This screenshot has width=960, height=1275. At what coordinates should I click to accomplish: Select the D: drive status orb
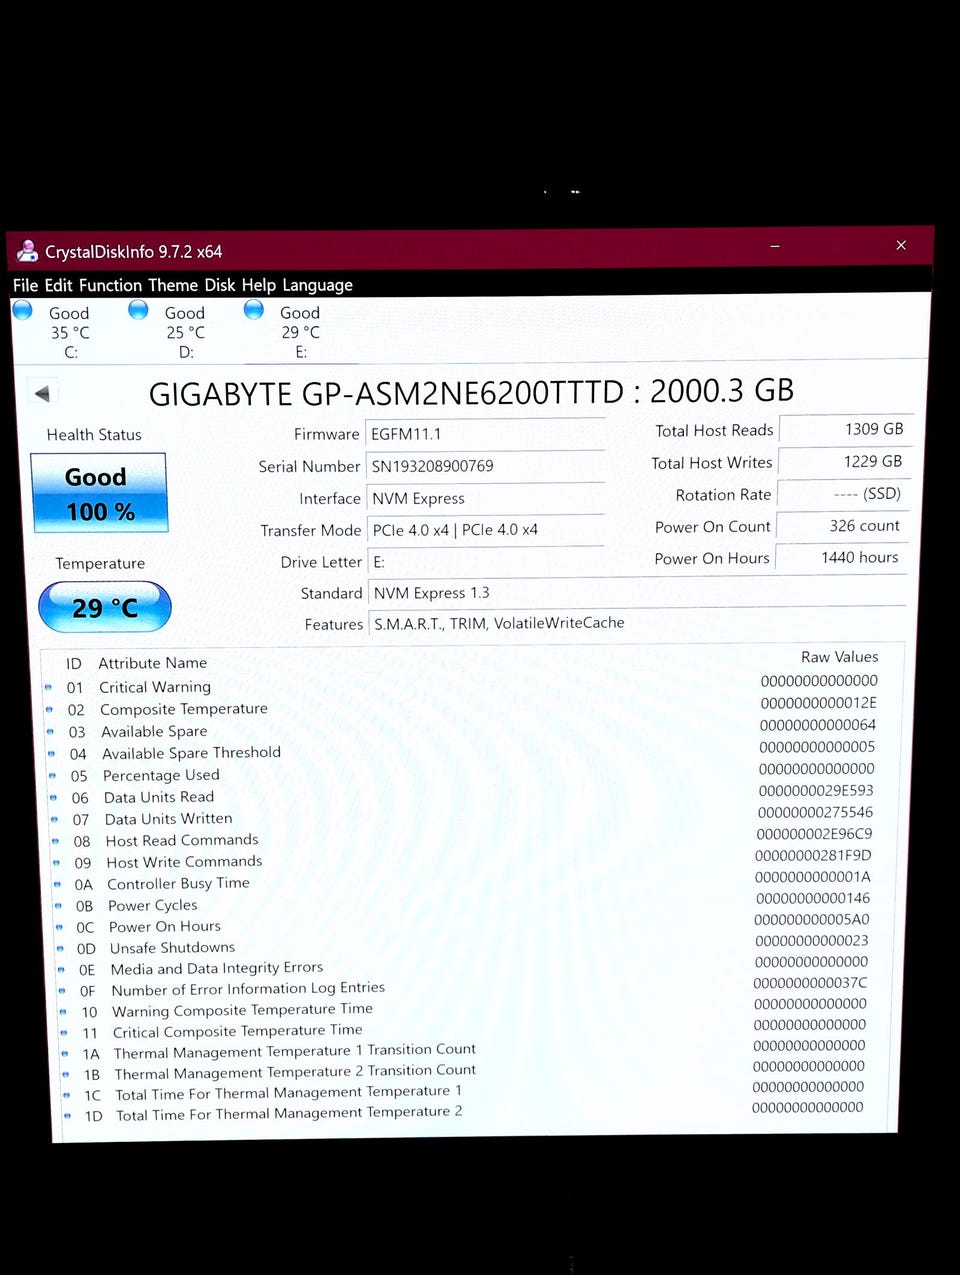138,310
